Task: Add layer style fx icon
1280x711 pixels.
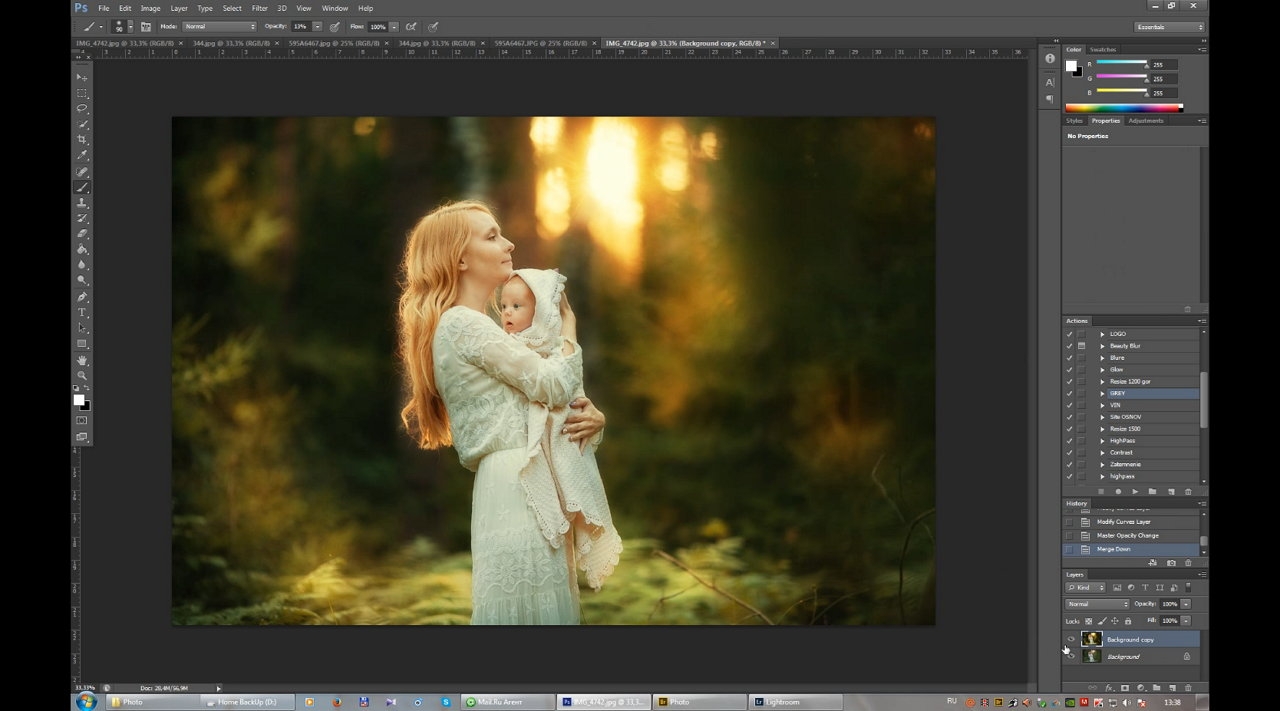Action: pyautogui.click(x=1109, y=688)
